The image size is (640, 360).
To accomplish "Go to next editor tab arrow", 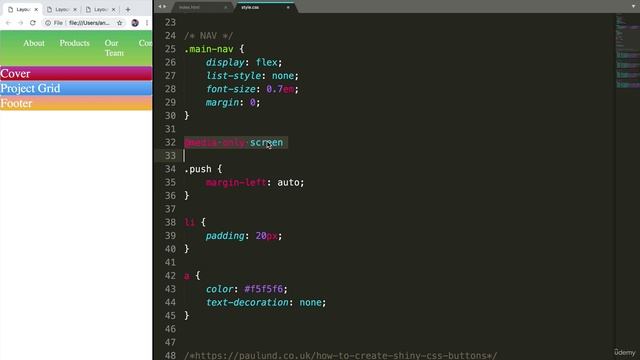I will point(164,7).
